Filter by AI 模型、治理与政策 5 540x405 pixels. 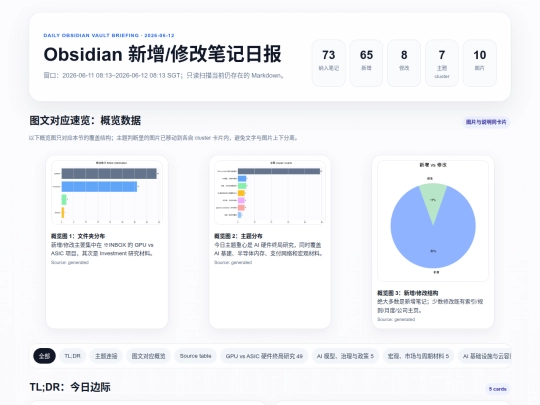pos(345,356)
